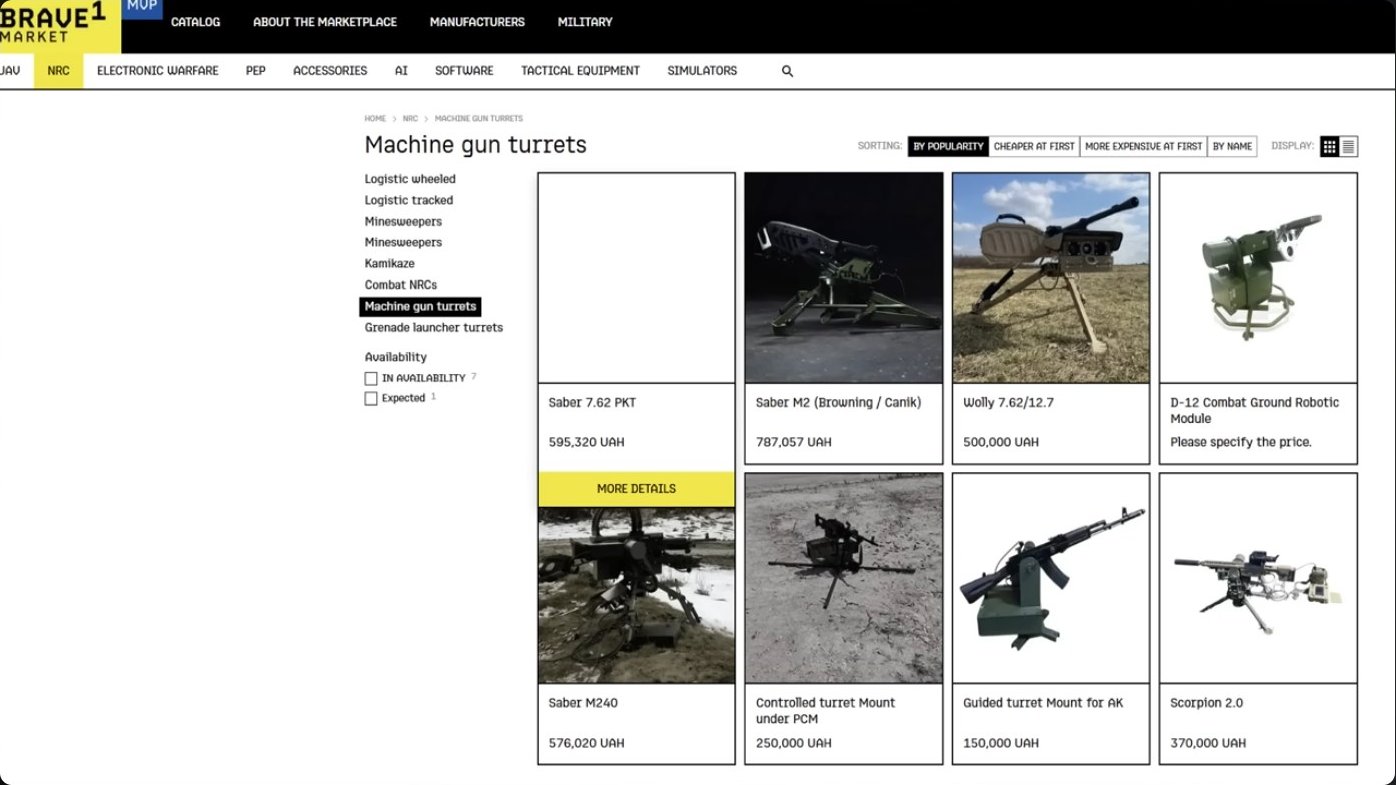Image resolution: width=1396 pixels, height=785 pixels.
Task: Click the 787,057 UAH price
Action: point(794,442)
